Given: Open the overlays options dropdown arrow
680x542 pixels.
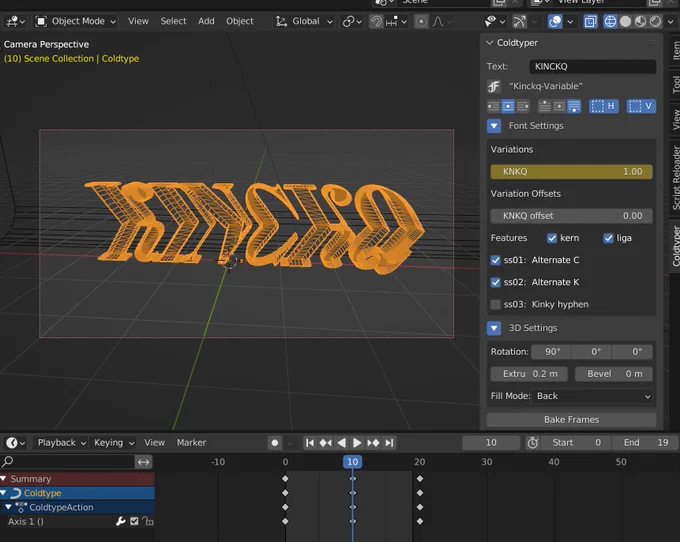Looking at the screenshot, I should (x=570, y=21).
